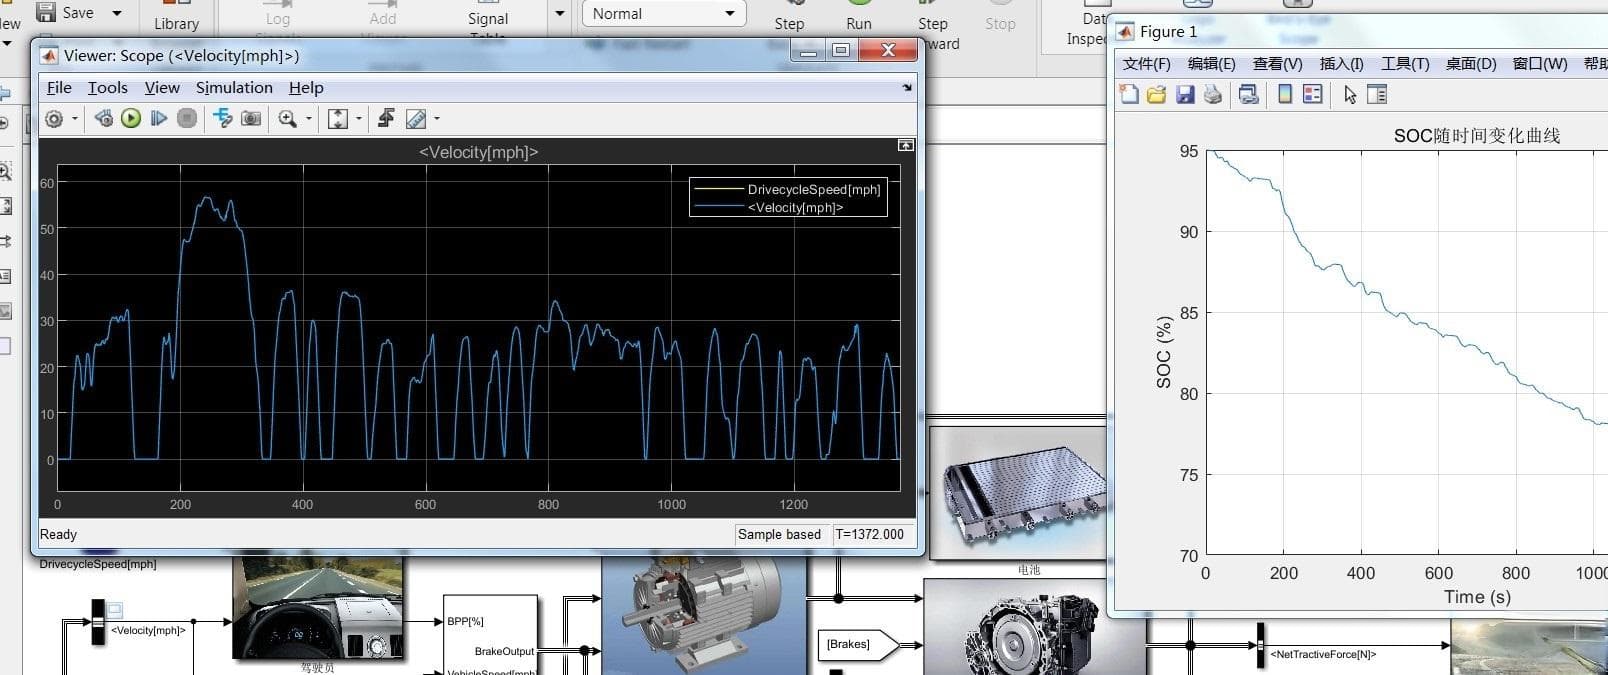This screenshot has width=1608, height=675.
Task: Expand the configuration gear dropdown arrow
Action: [x=74, y=119]
